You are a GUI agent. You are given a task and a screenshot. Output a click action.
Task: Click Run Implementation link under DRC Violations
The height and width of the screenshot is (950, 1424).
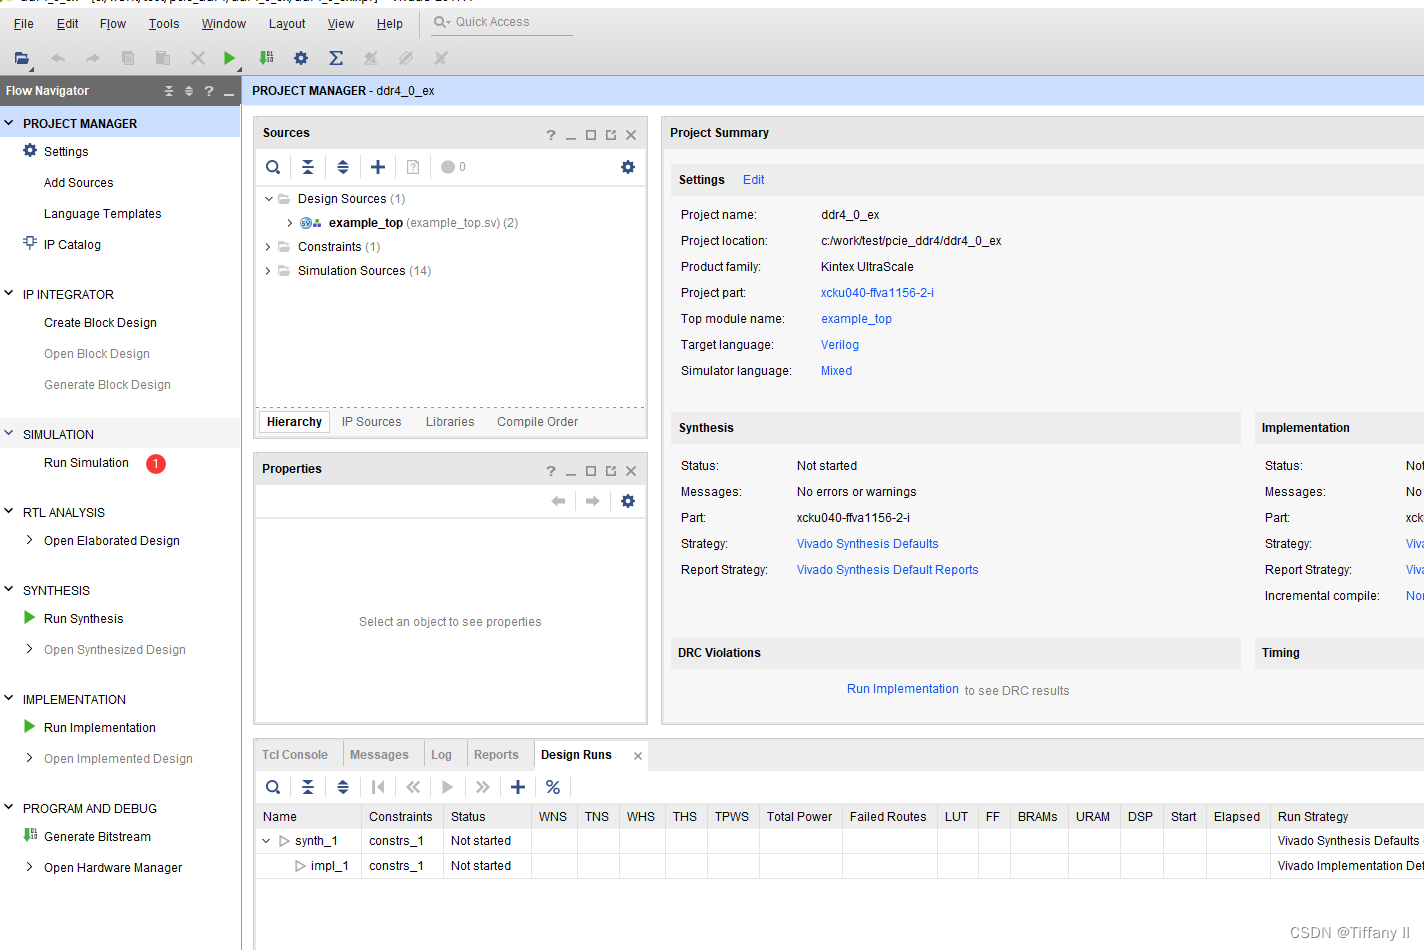903,689
